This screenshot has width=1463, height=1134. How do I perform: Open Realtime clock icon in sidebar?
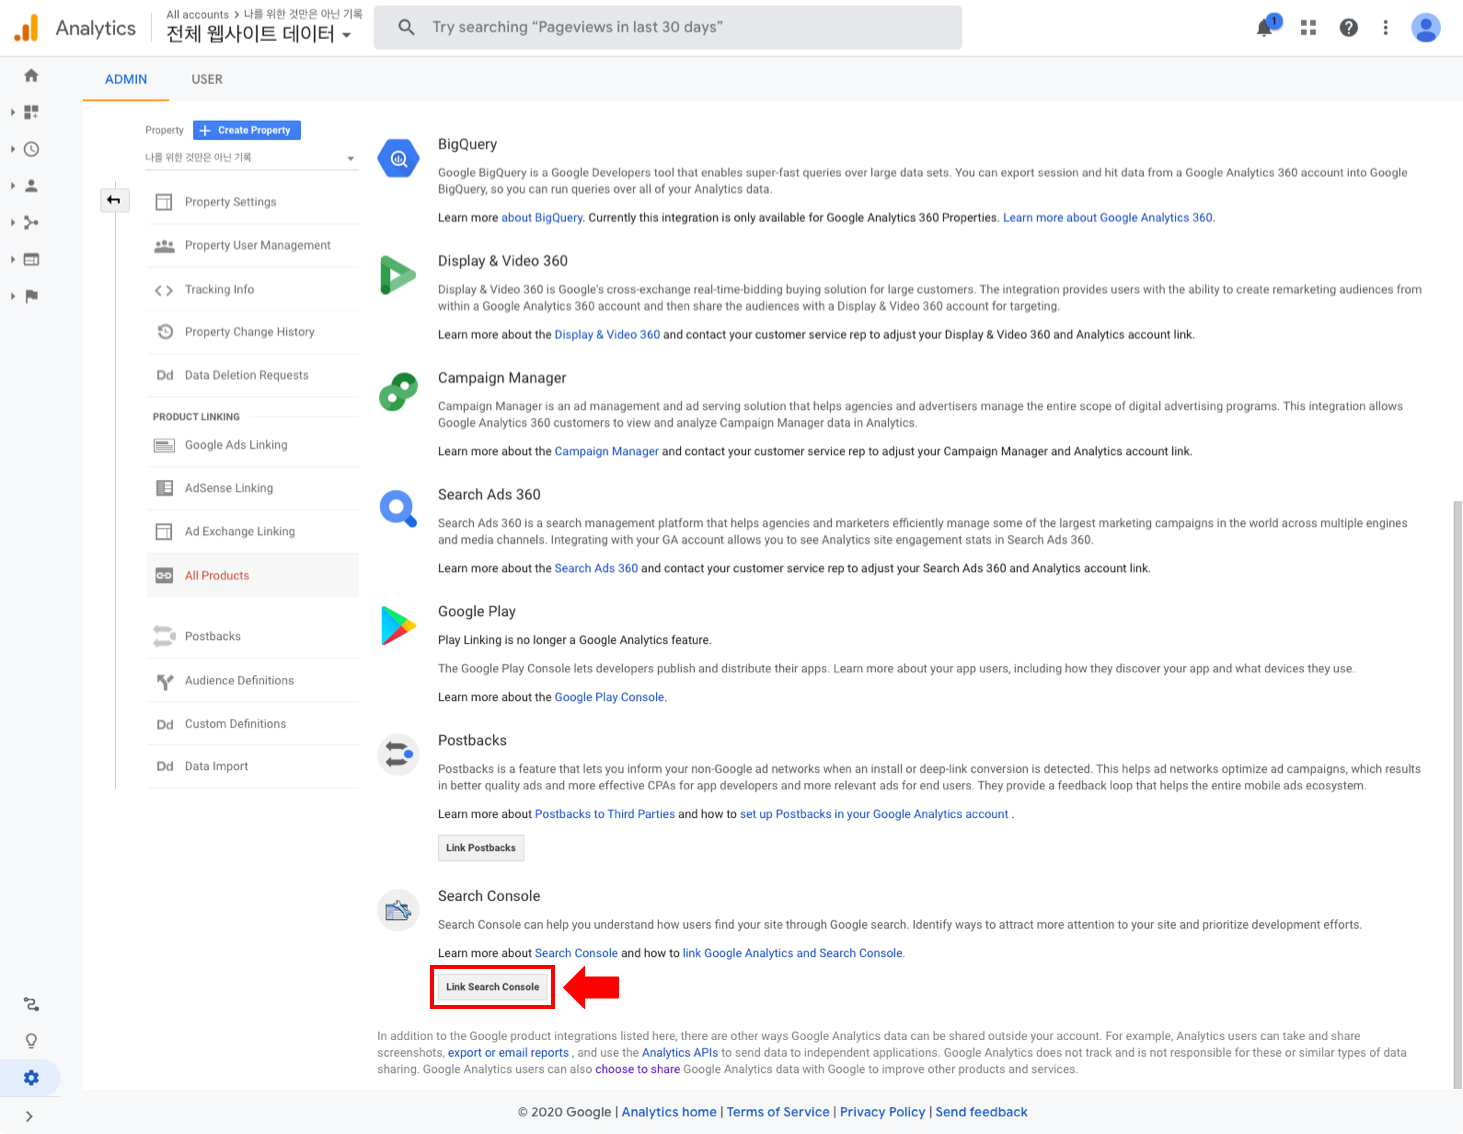[x=31, y=149]
